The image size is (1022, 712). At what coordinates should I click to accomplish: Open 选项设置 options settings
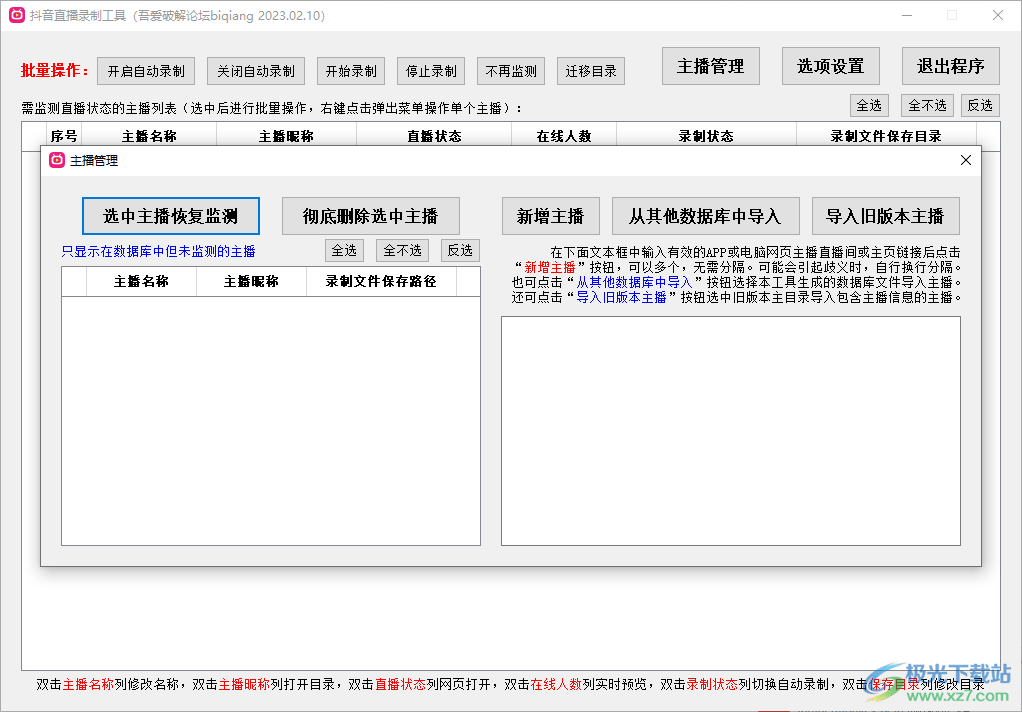coord(830,64)
